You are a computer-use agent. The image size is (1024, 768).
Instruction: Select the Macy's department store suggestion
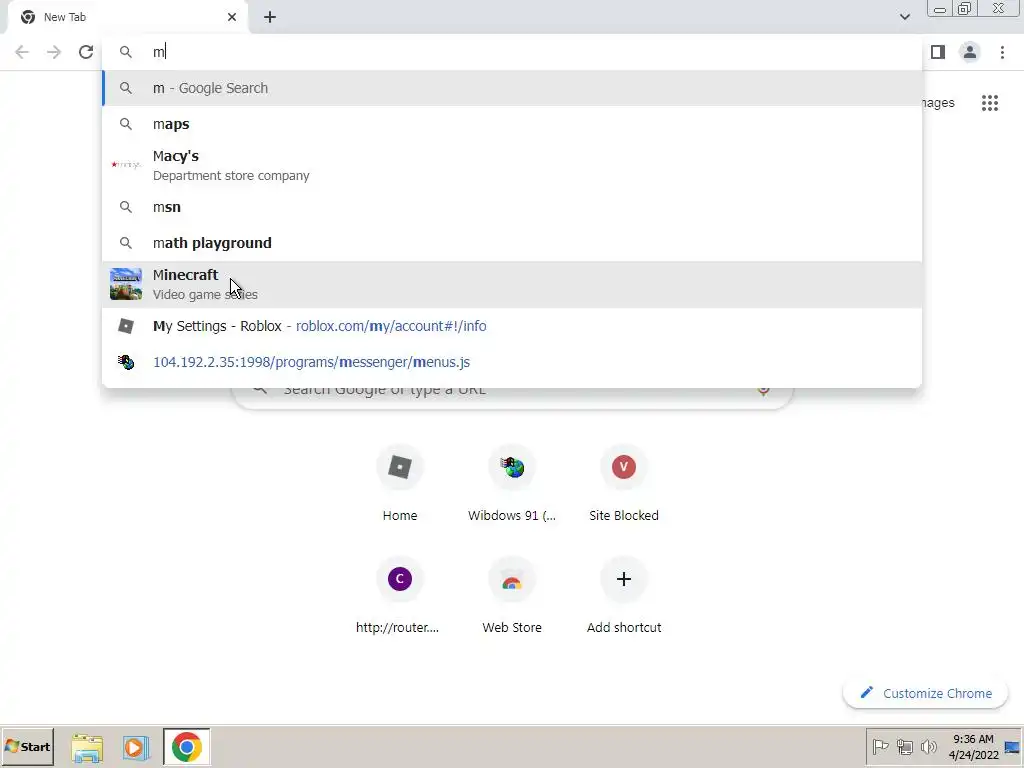click(x=512, y=165)
